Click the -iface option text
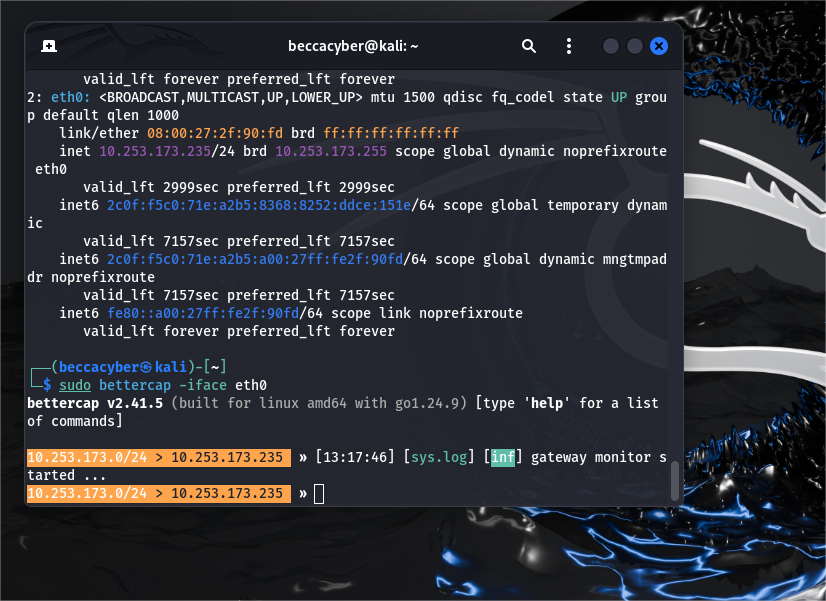The width and height of the screenshot is (826, 601). (203, 386)
